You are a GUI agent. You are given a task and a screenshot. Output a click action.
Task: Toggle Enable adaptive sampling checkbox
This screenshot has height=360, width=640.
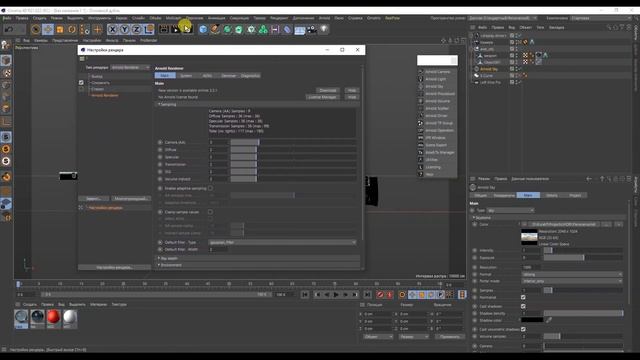210,189
